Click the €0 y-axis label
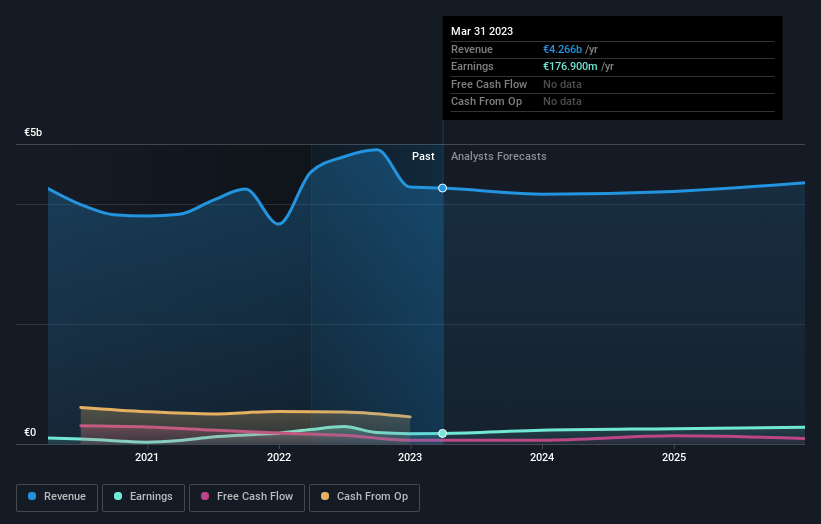This screenshot has width=821, height=524. coord(30,432)
